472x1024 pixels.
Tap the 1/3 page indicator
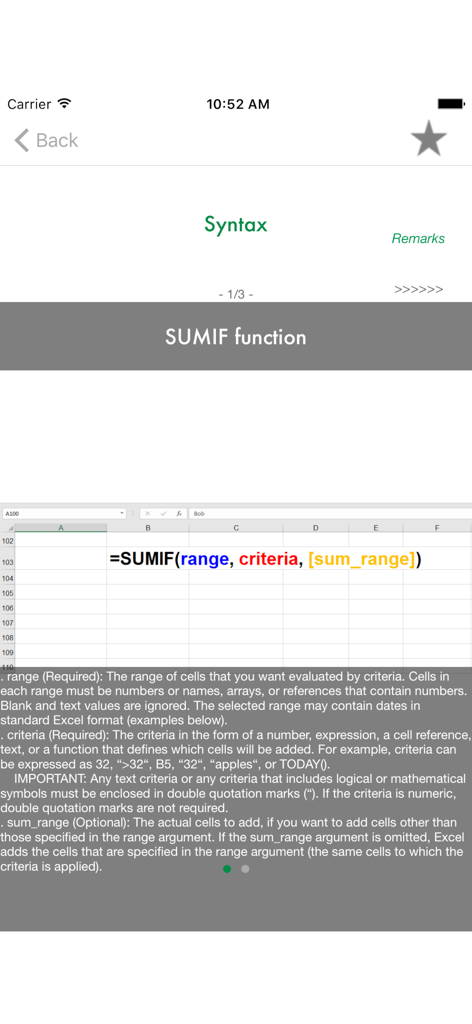click(x=236, y=295)
